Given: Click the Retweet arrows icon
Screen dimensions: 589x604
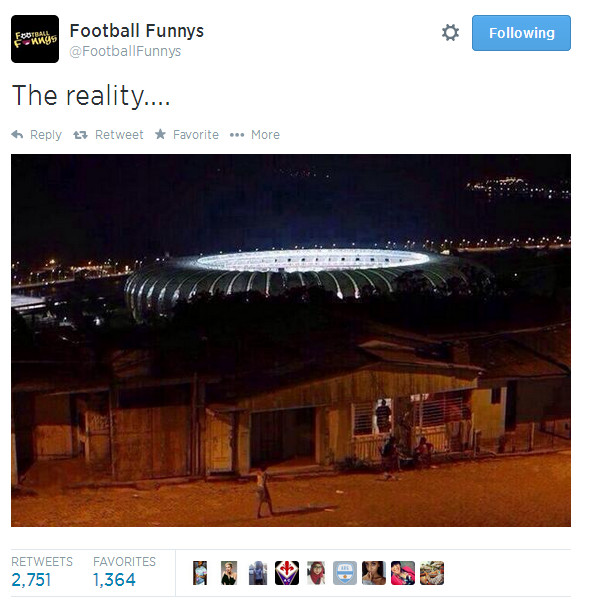Looking at the screenshot, I should click(x=81, y=135).
